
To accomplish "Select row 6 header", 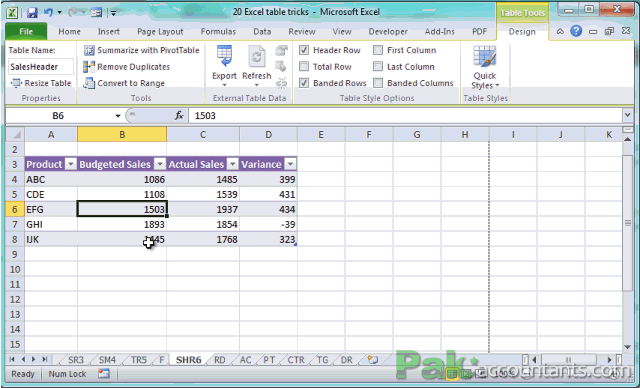I will click(15, 209).
